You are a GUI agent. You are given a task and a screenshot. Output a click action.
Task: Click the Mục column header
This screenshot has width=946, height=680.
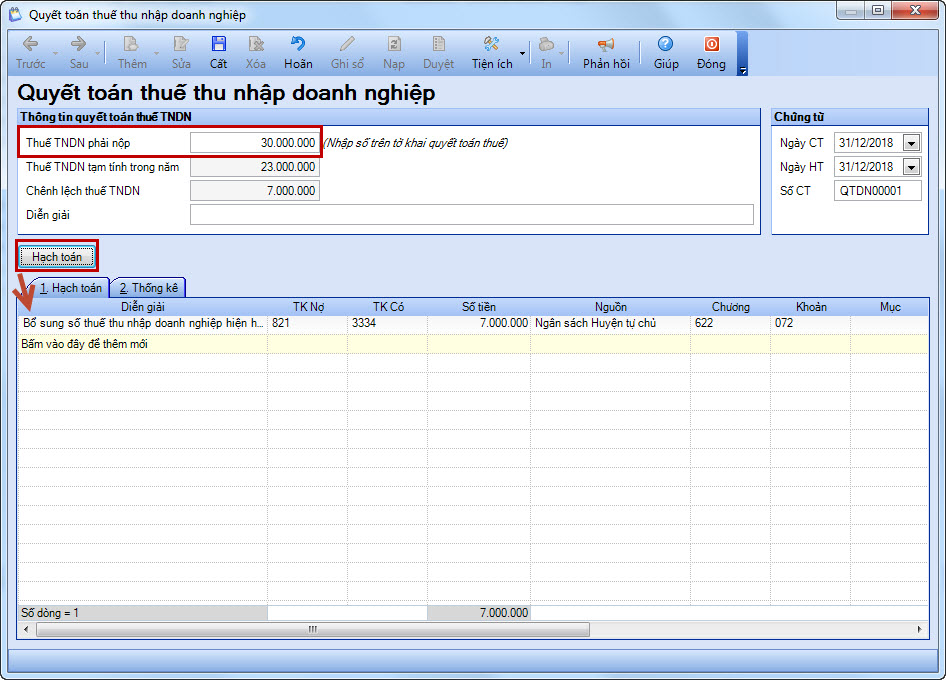890,307
